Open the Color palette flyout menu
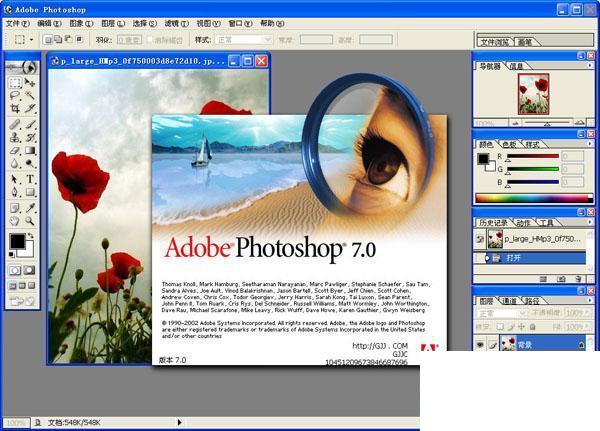This screenshot has width=600, height=431. (x=590, y=144)
